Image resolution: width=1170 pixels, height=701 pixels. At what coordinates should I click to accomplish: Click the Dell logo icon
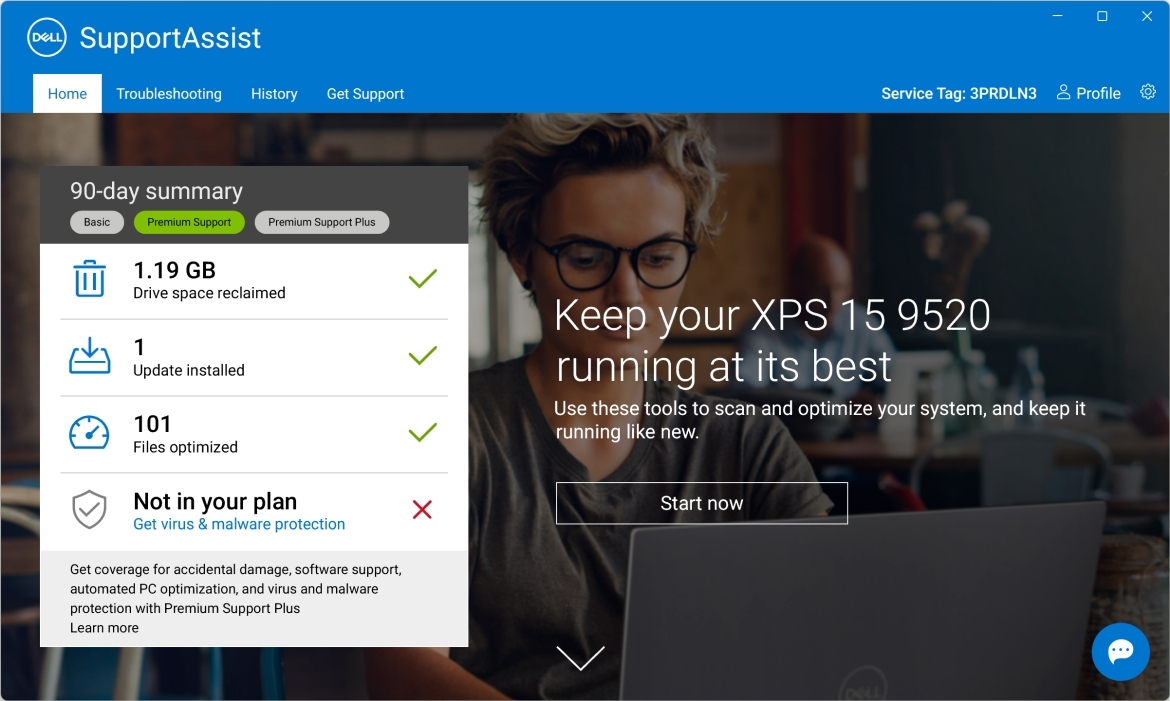(x=46, y=37)
